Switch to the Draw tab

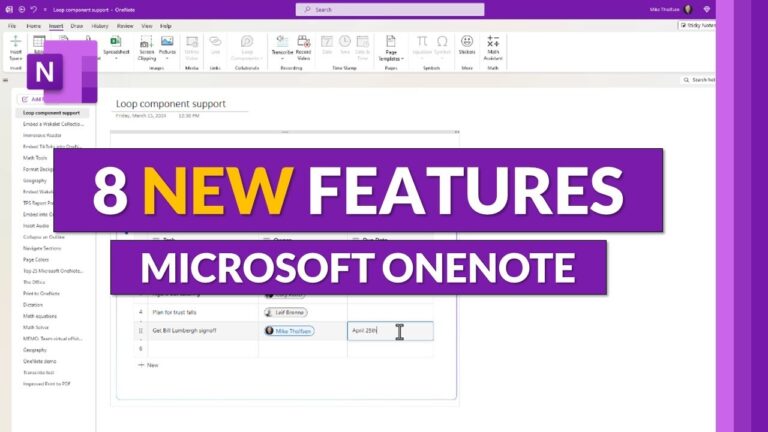point(76,26)
